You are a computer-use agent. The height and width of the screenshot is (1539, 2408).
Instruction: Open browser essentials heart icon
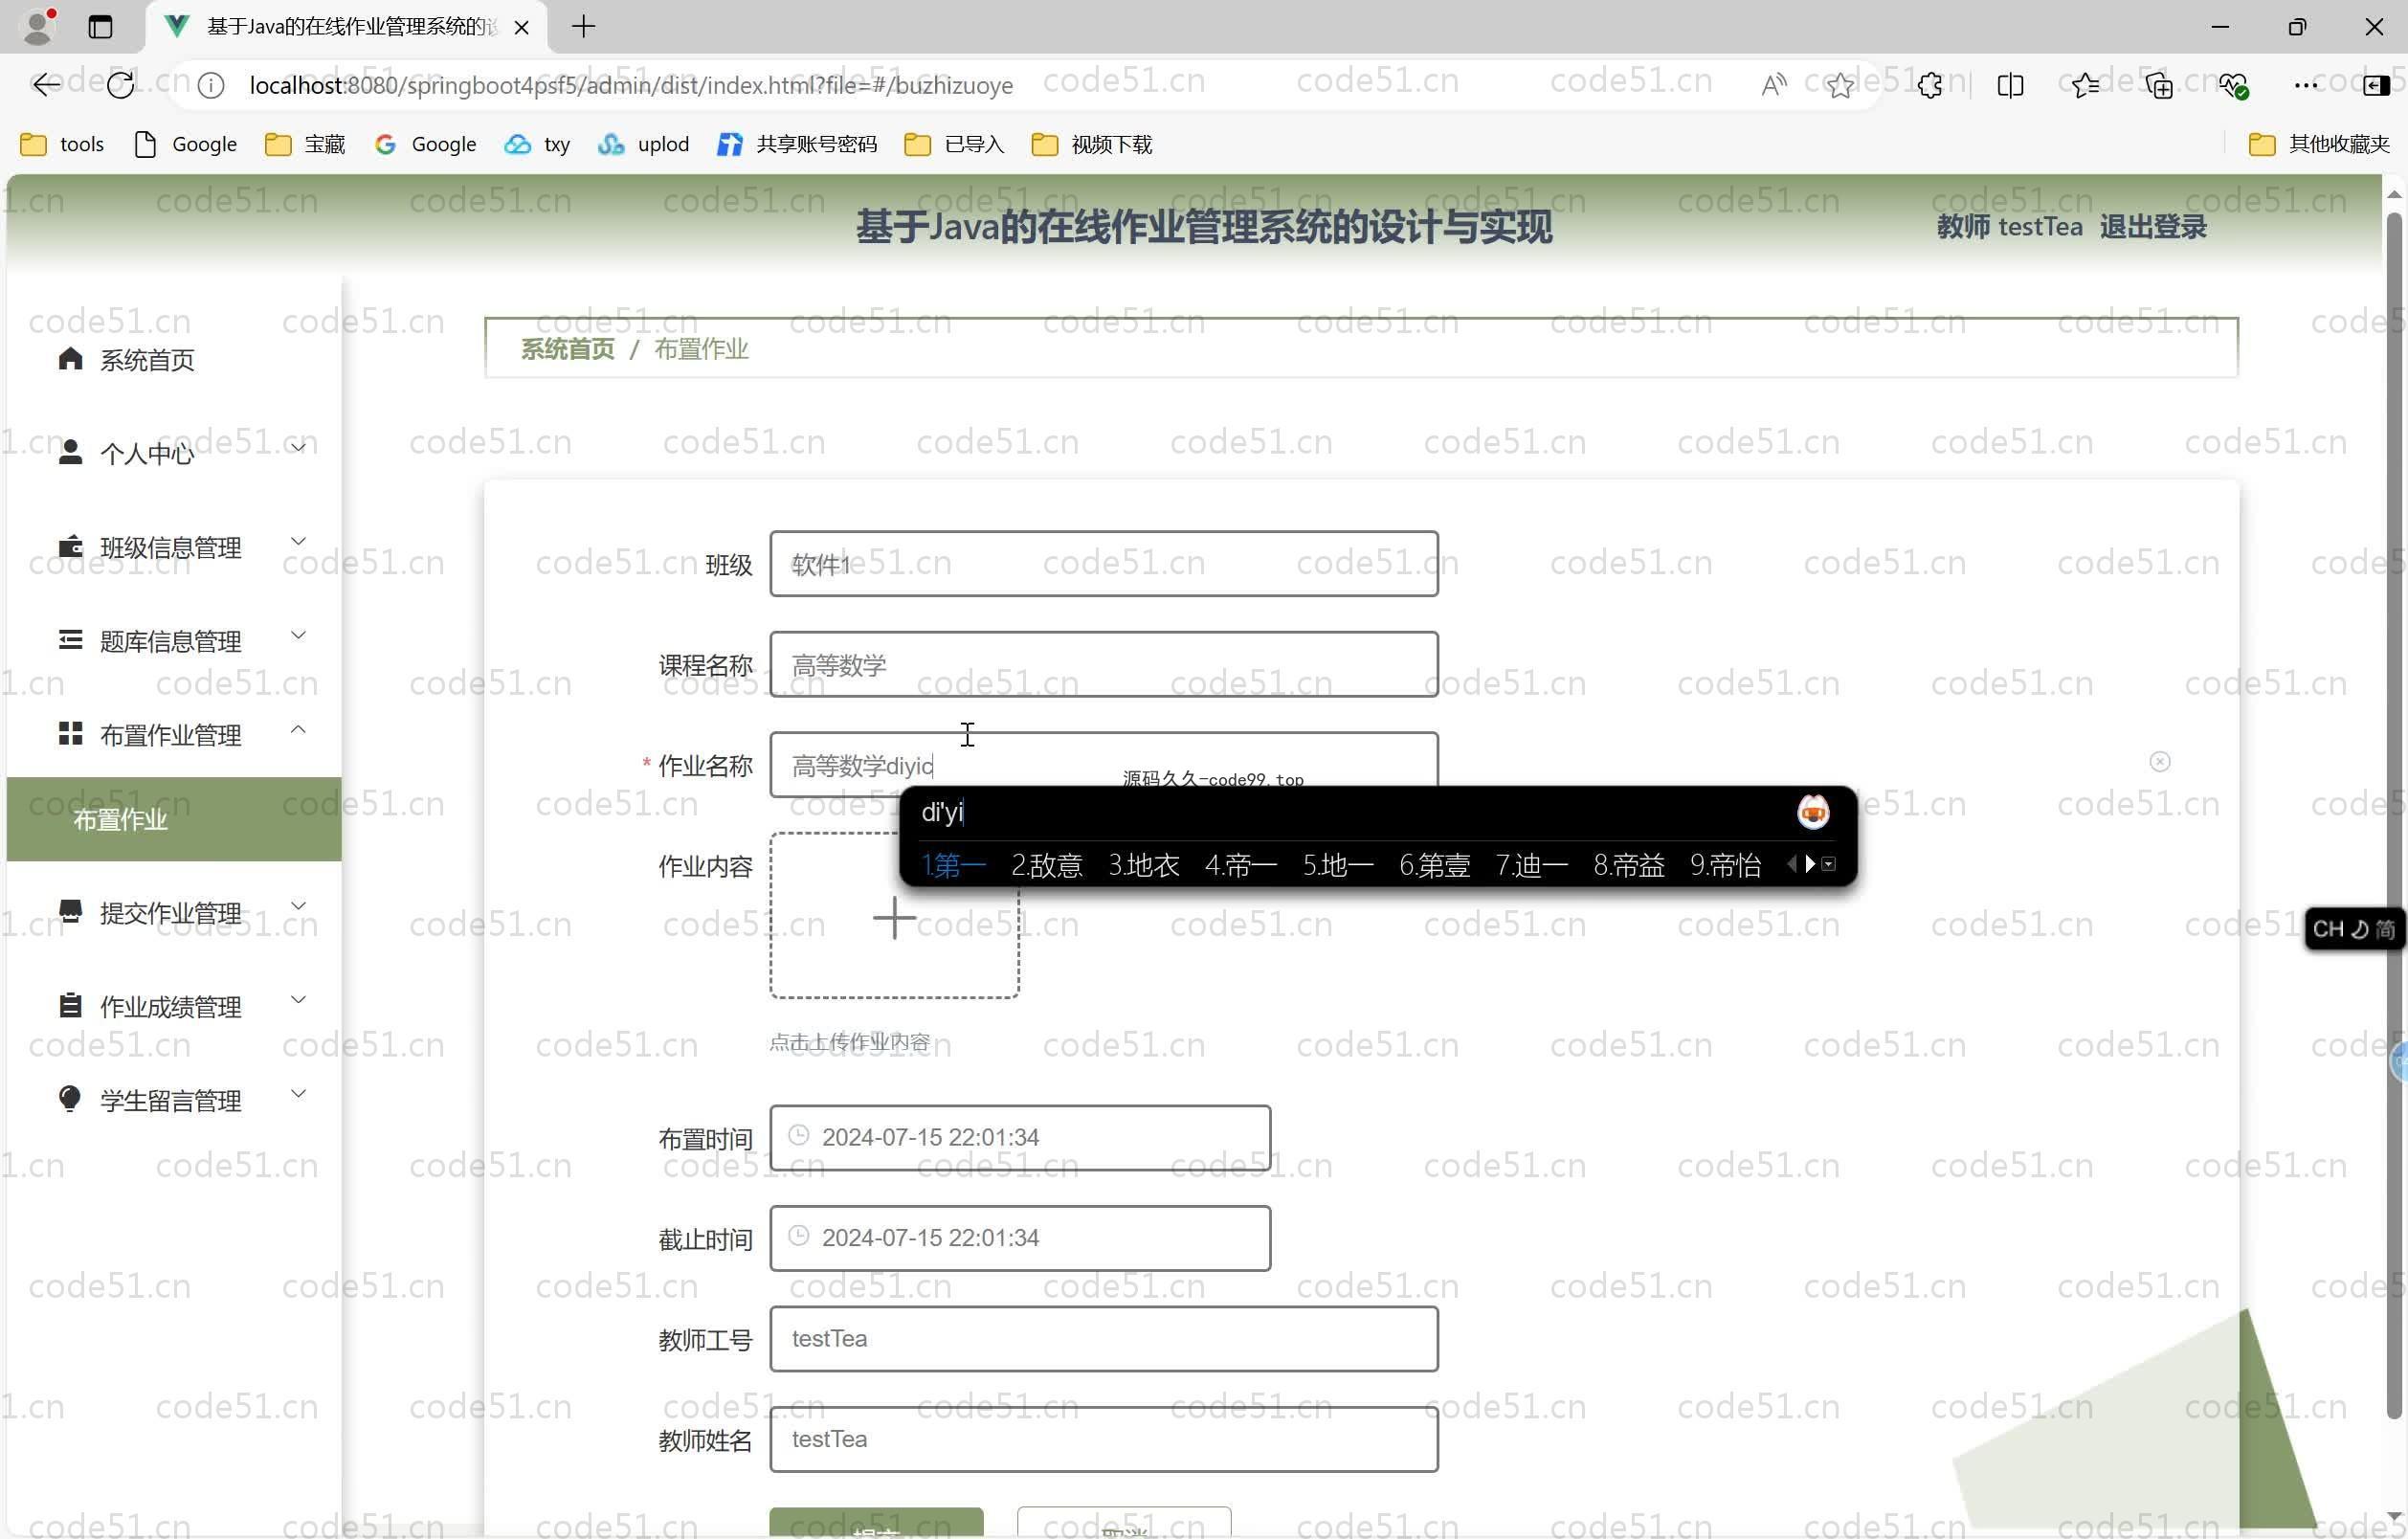2233,86
